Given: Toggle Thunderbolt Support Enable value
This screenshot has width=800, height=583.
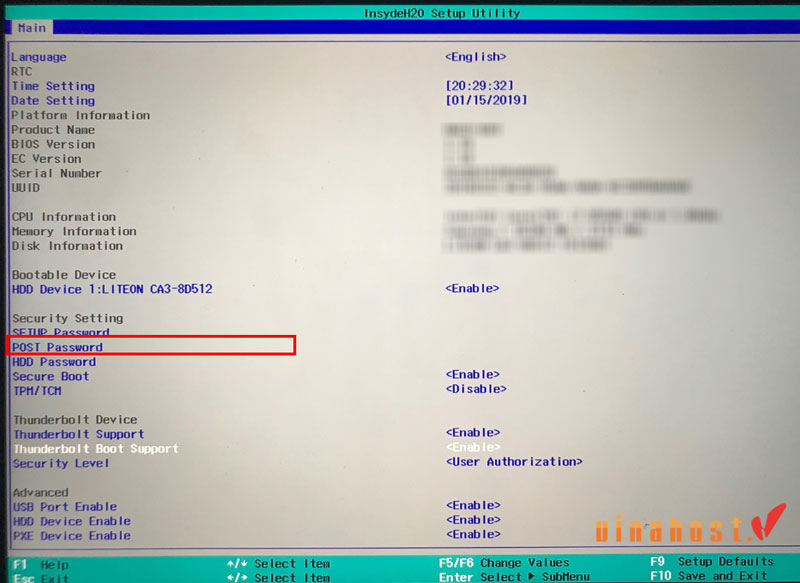Looking at the screenshot, I should pyautogui.click(x=473, y=433).
